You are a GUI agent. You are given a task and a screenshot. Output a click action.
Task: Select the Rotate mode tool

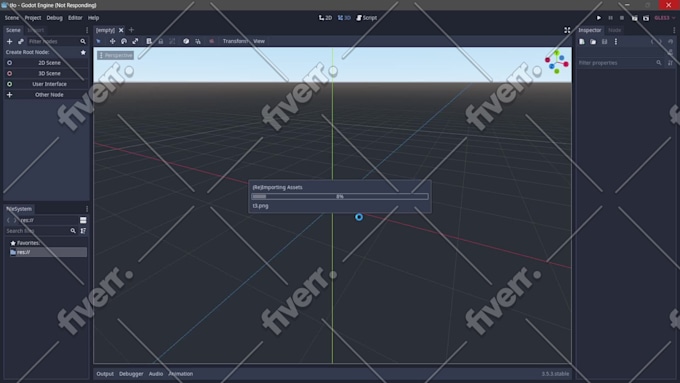tap(124, 41)
